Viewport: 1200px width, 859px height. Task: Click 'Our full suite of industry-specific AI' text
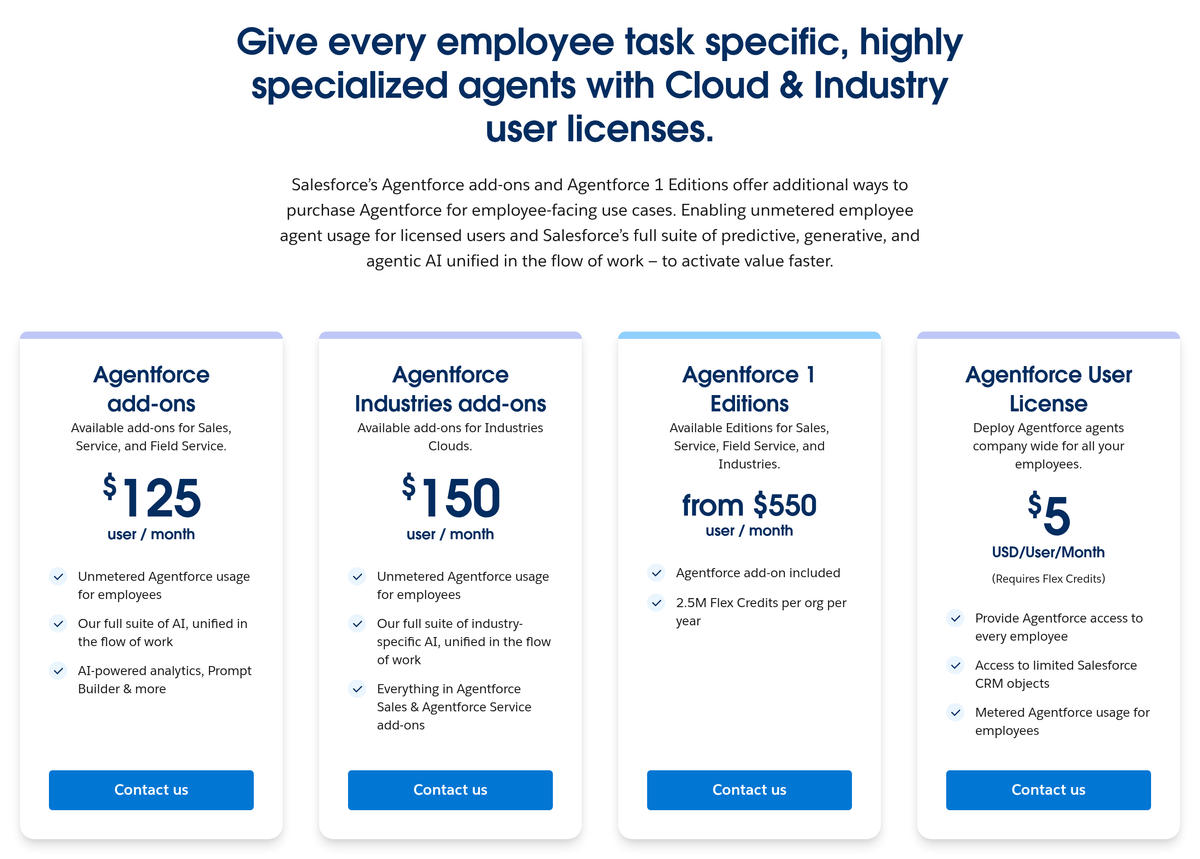(x=464, y=642)
